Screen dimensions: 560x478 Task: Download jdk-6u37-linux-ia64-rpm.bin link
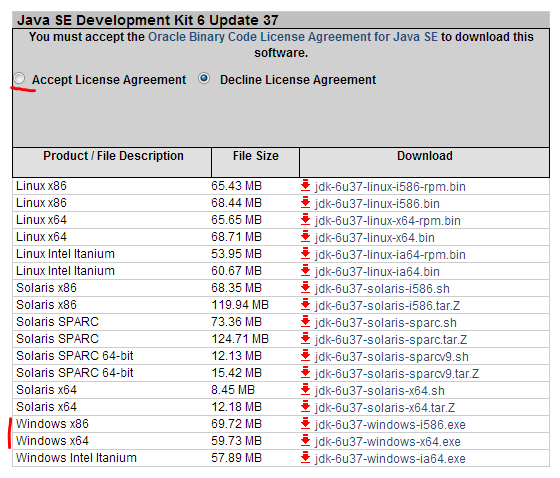[390, 255]
